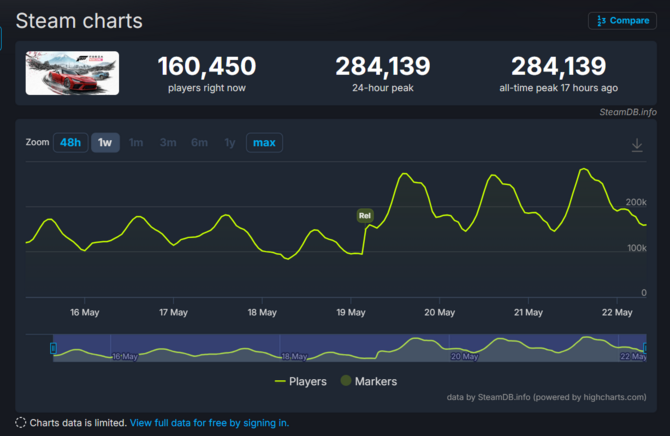Click the 22 May axis label
This screenshot has width=670, height=436.
click(617, 312)
